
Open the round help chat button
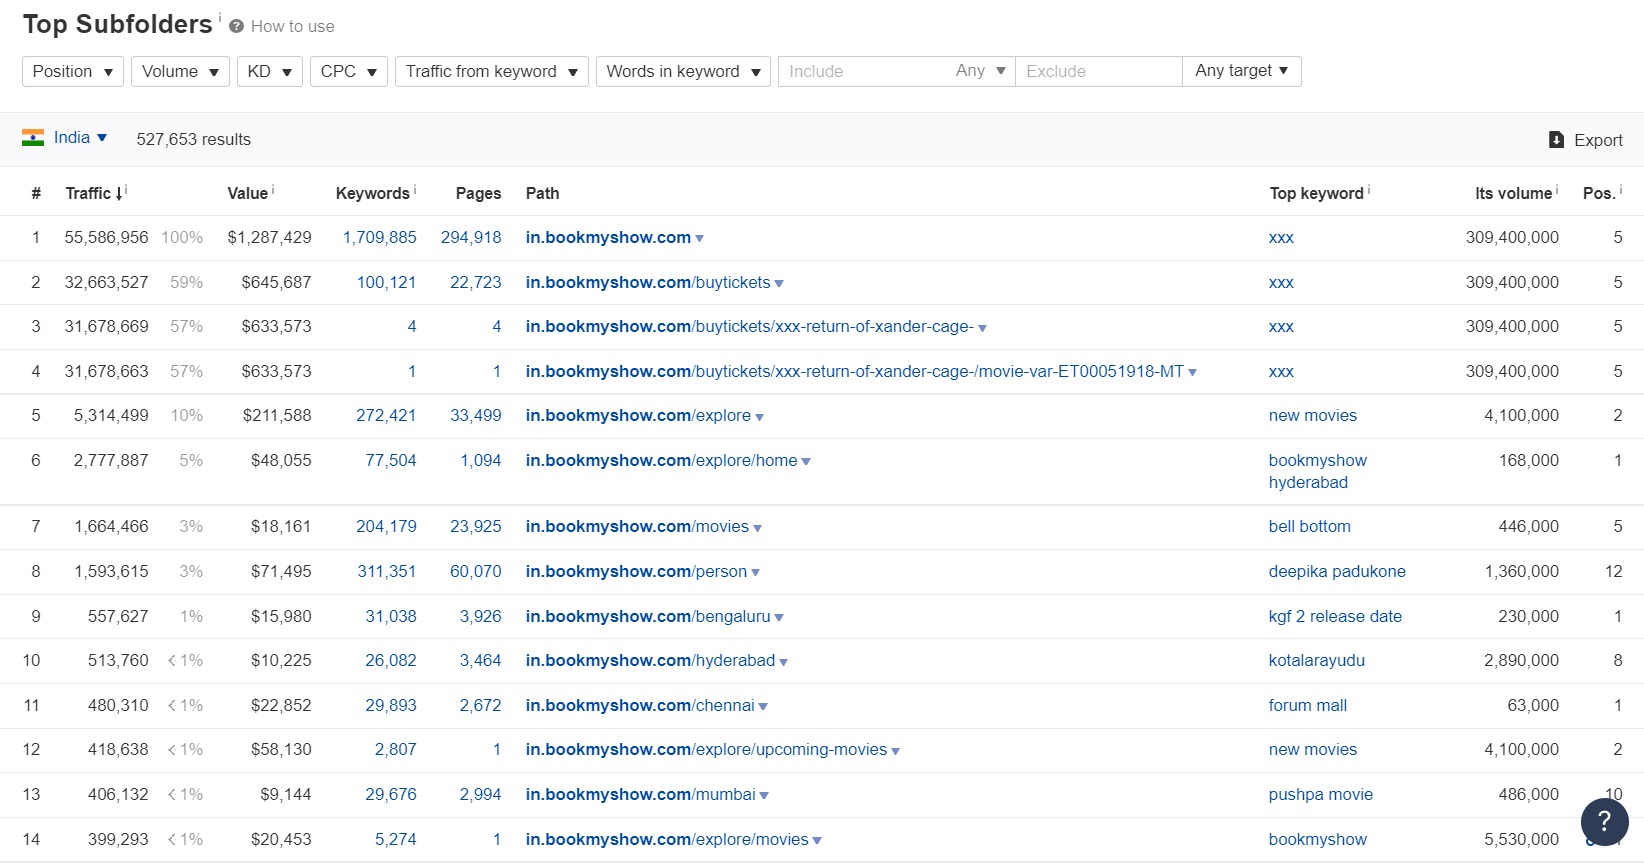click(1604, 821)
